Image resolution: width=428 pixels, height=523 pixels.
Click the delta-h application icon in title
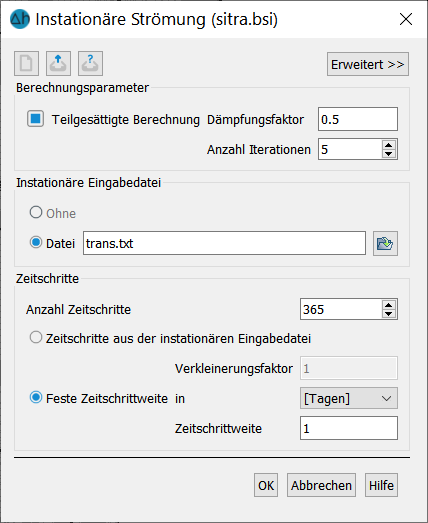20,19
